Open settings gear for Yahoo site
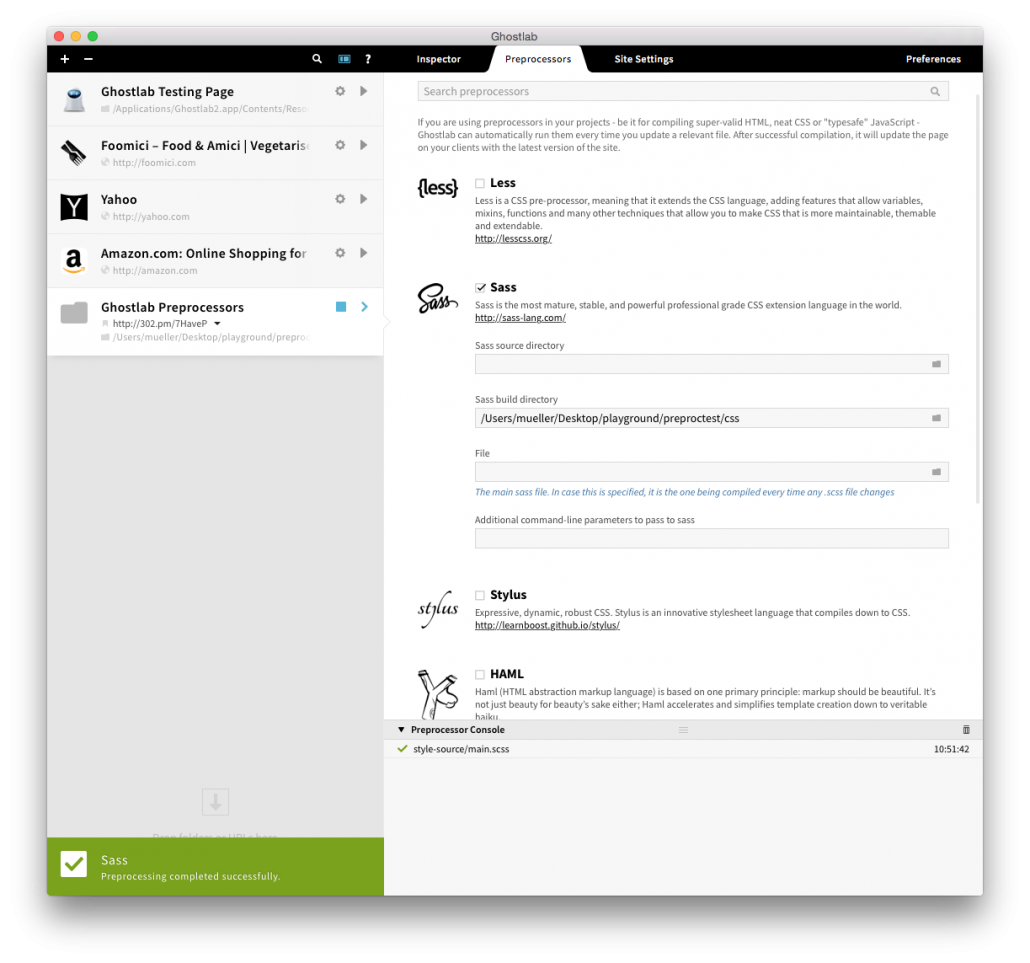 click(x=340, y=199)
